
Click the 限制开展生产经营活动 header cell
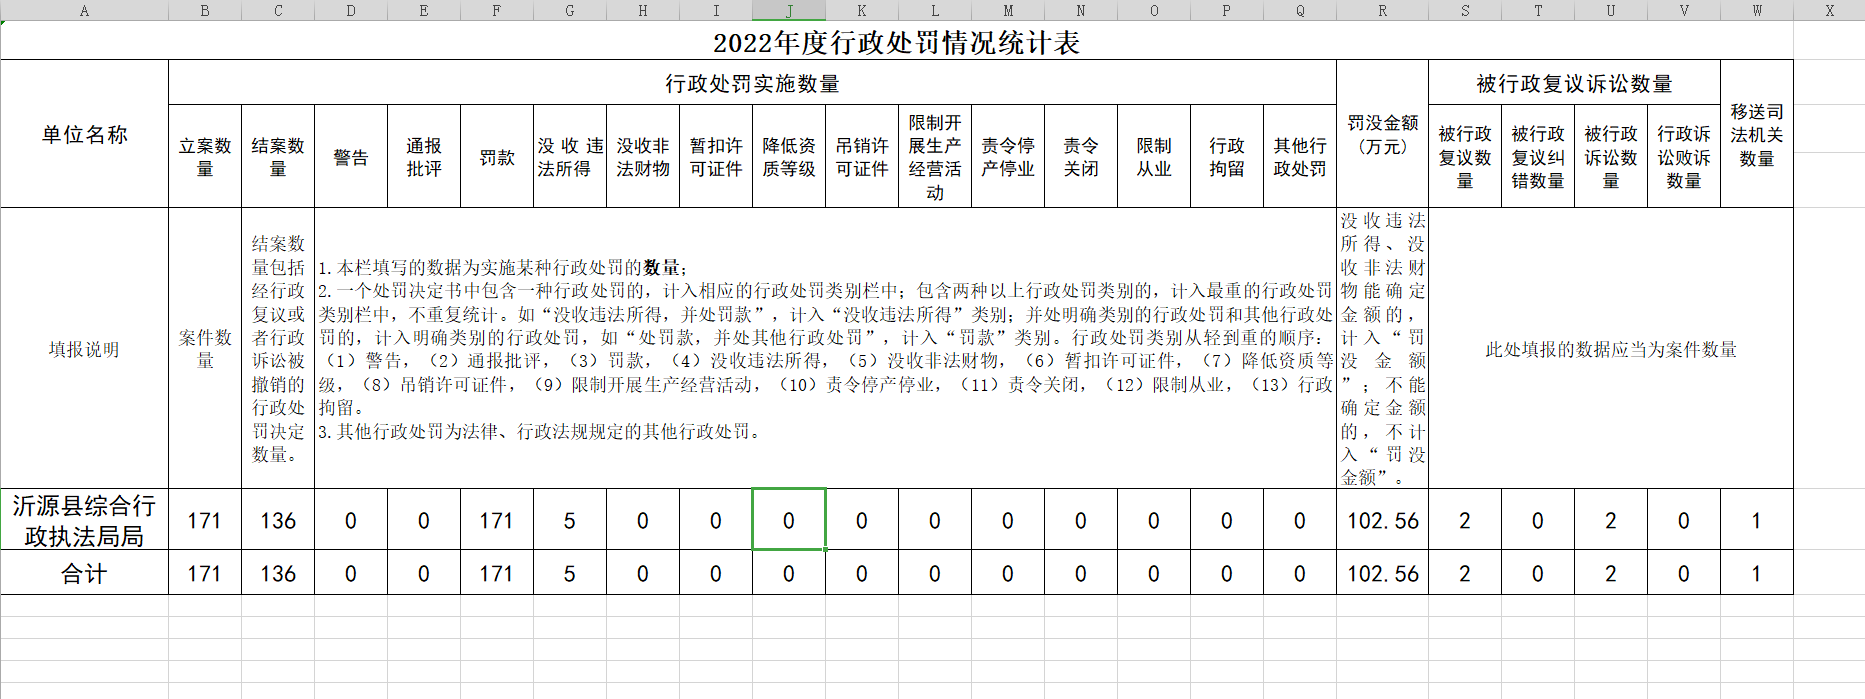(934, 157)
